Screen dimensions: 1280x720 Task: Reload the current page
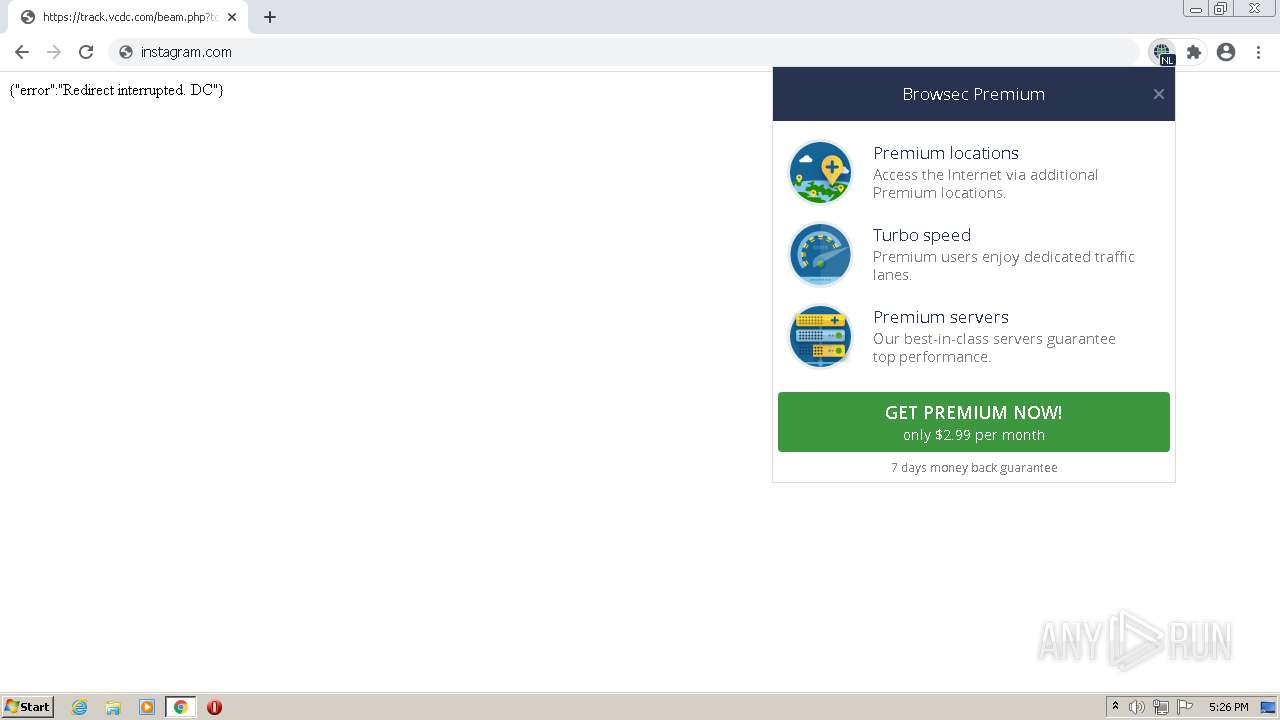pos(86,52)
